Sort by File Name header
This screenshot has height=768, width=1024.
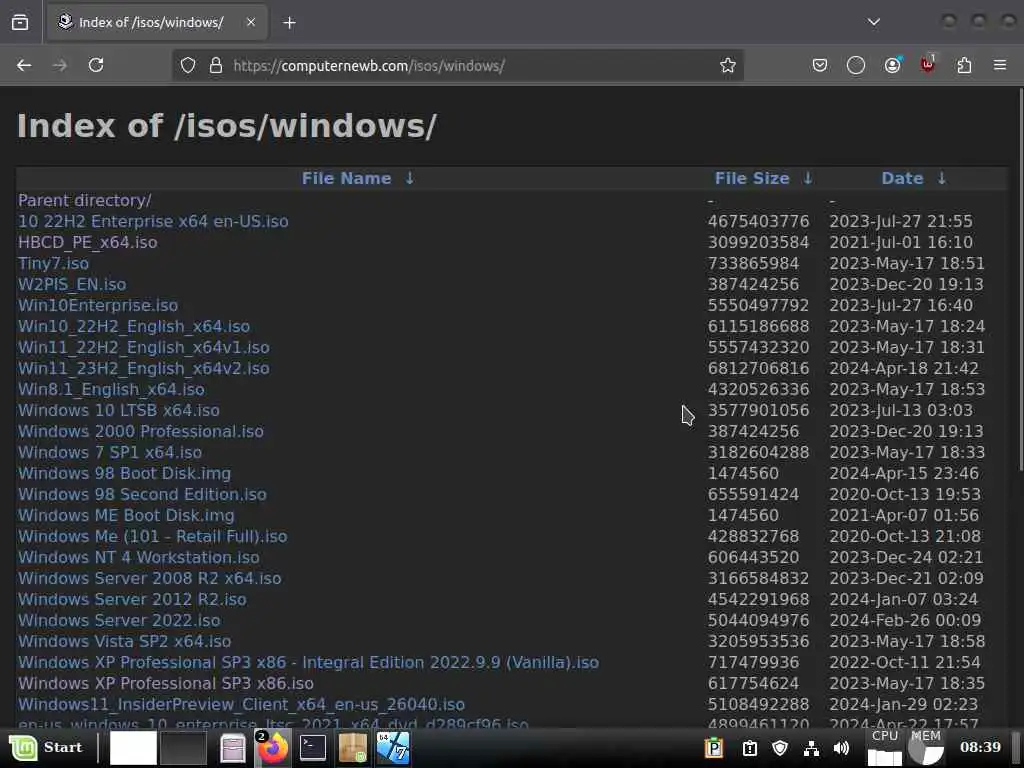tap(346, 178)
